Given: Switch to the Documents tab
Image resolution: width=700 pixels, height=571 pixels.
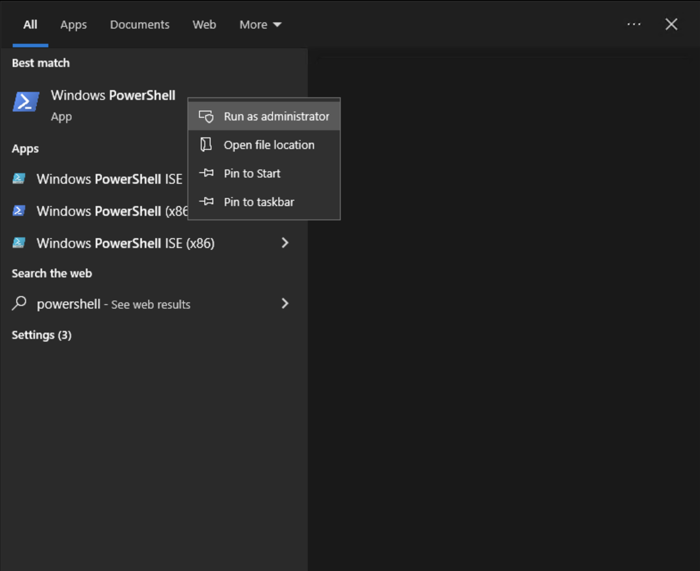Looking at the screenshot, I should (x=139, y=24).
